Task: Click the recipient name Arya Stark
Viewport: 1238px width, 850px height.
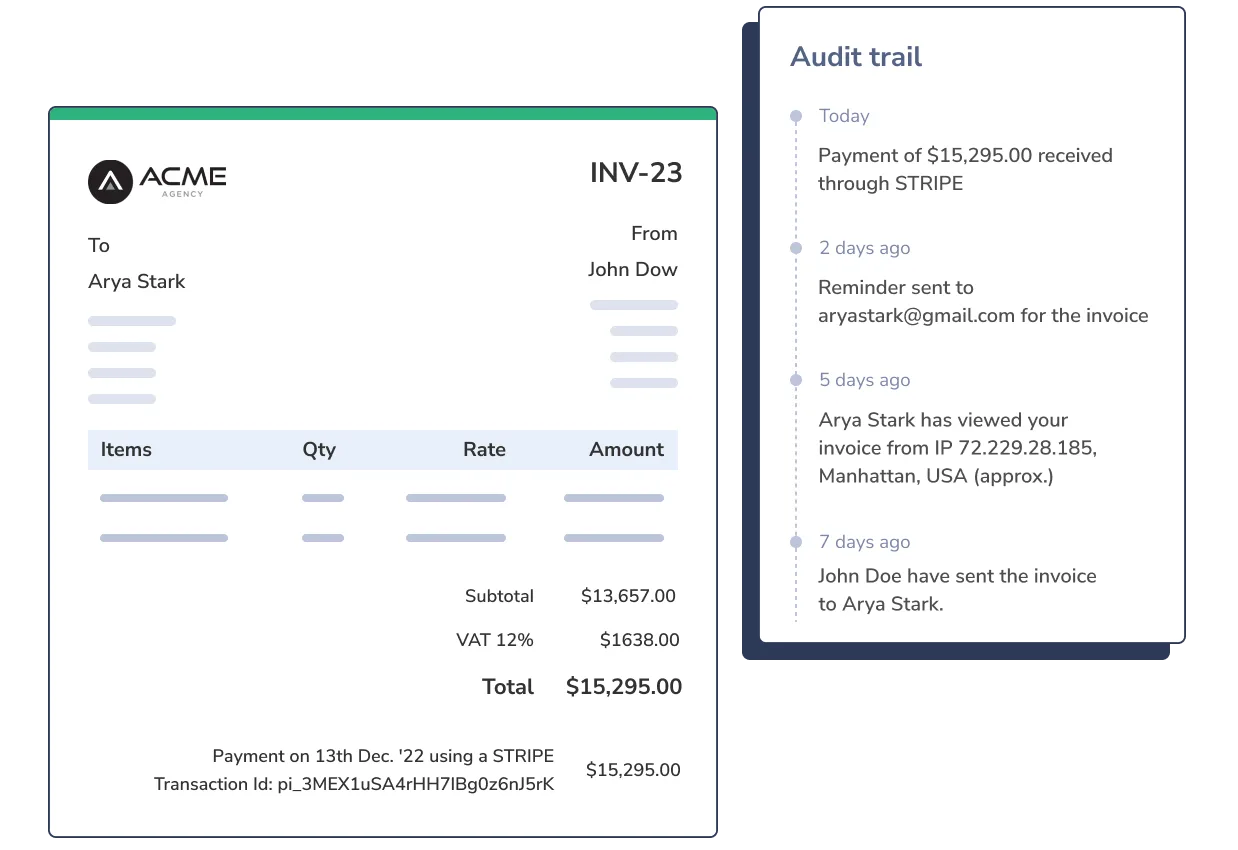Action: tap(137, 282)
